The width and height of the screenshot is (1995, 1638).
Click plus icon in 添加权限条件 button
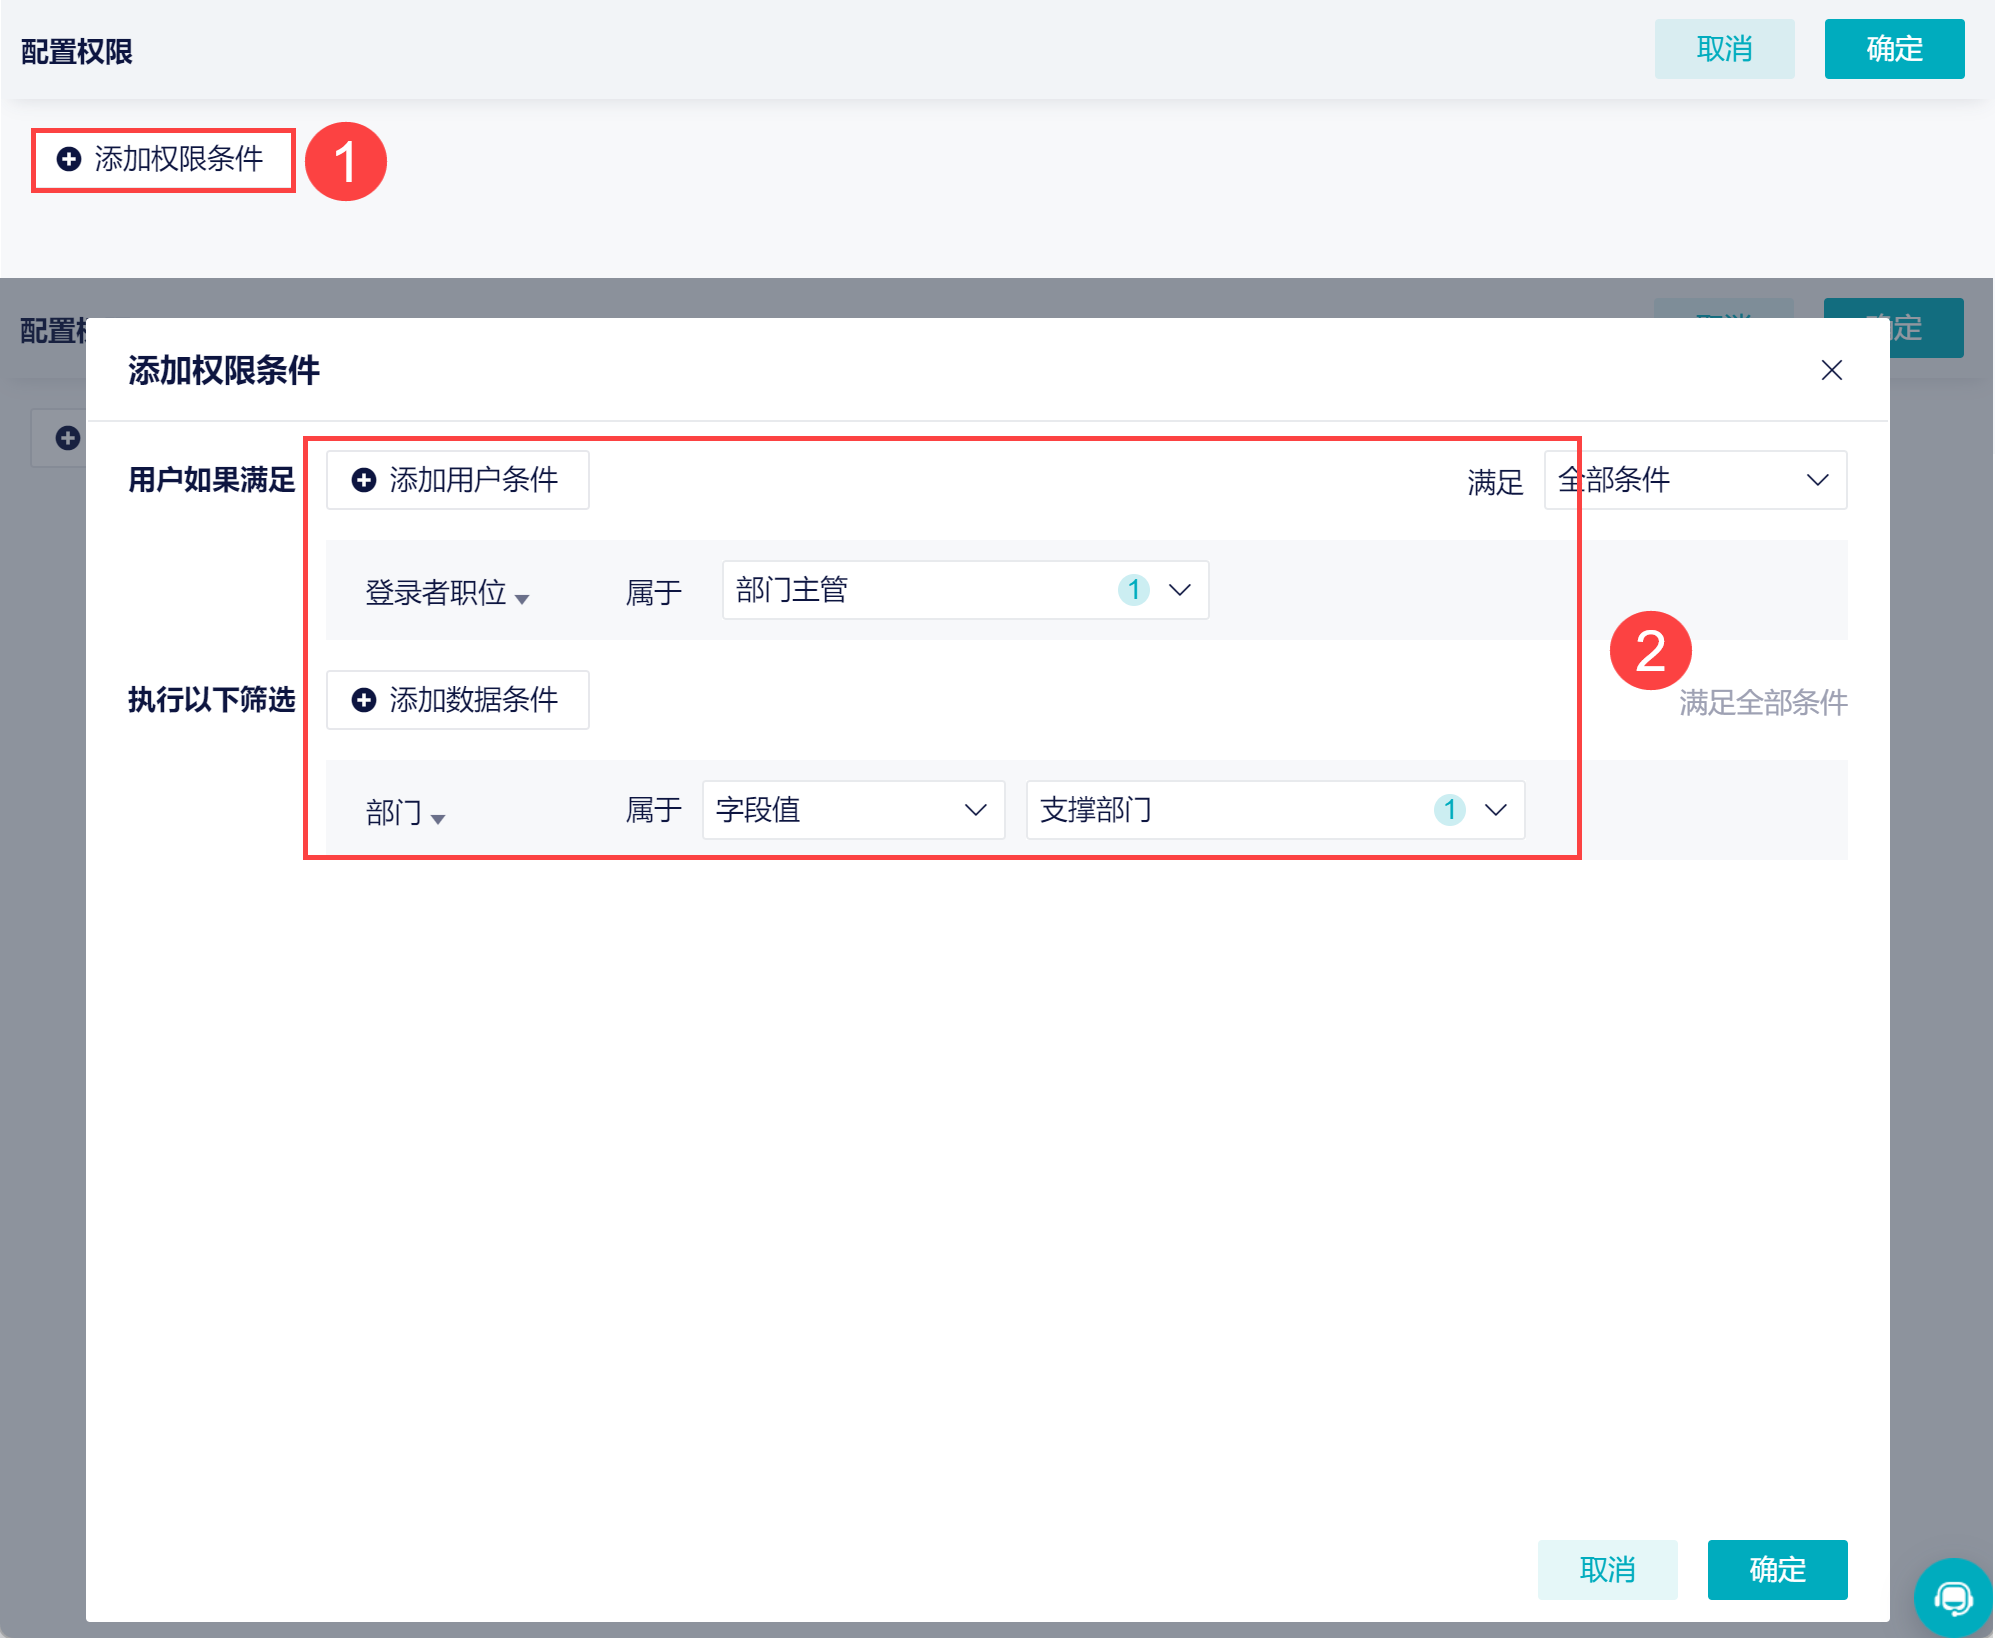(69, 159)
